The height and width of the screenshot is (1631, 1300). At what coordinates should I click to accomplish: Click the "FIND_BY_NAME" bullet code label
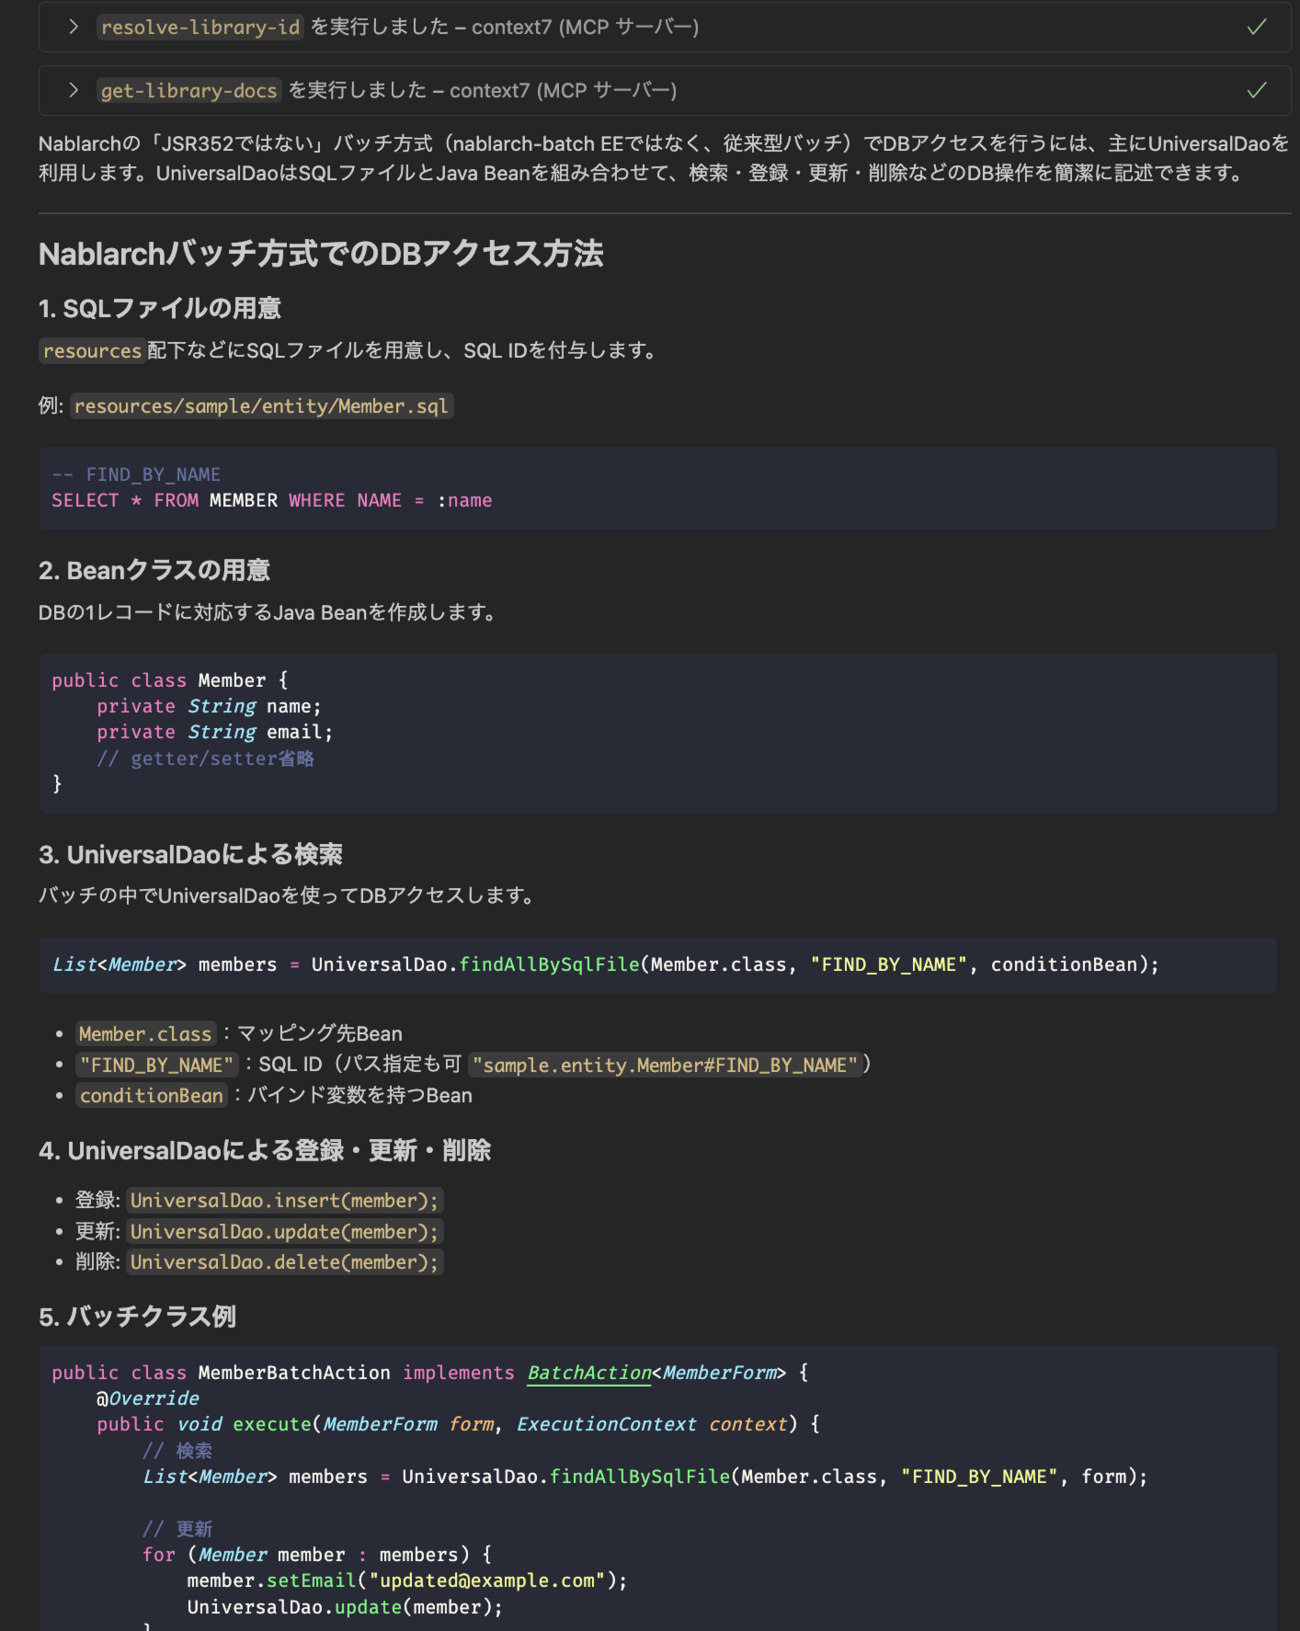[x=157, y=1065]
